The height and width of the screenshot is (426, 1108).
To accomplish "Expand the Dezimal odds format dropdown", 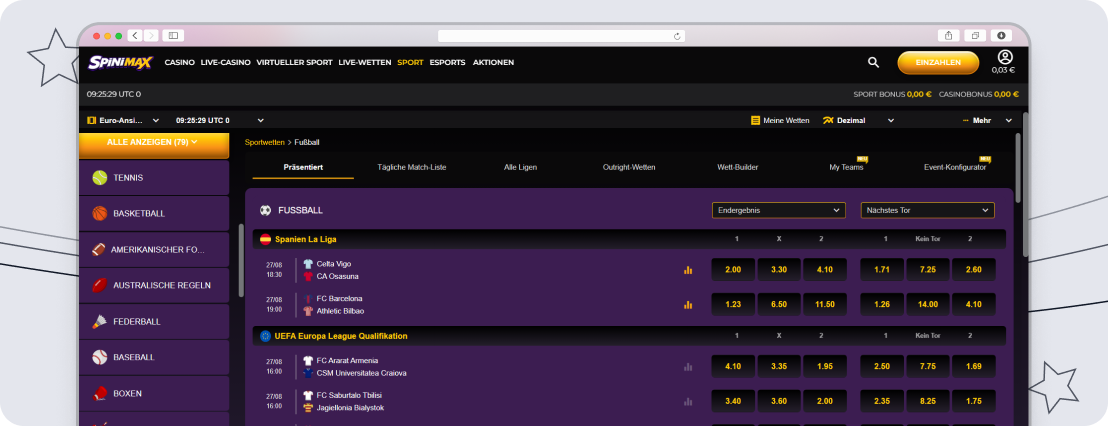I will (890, 121).
